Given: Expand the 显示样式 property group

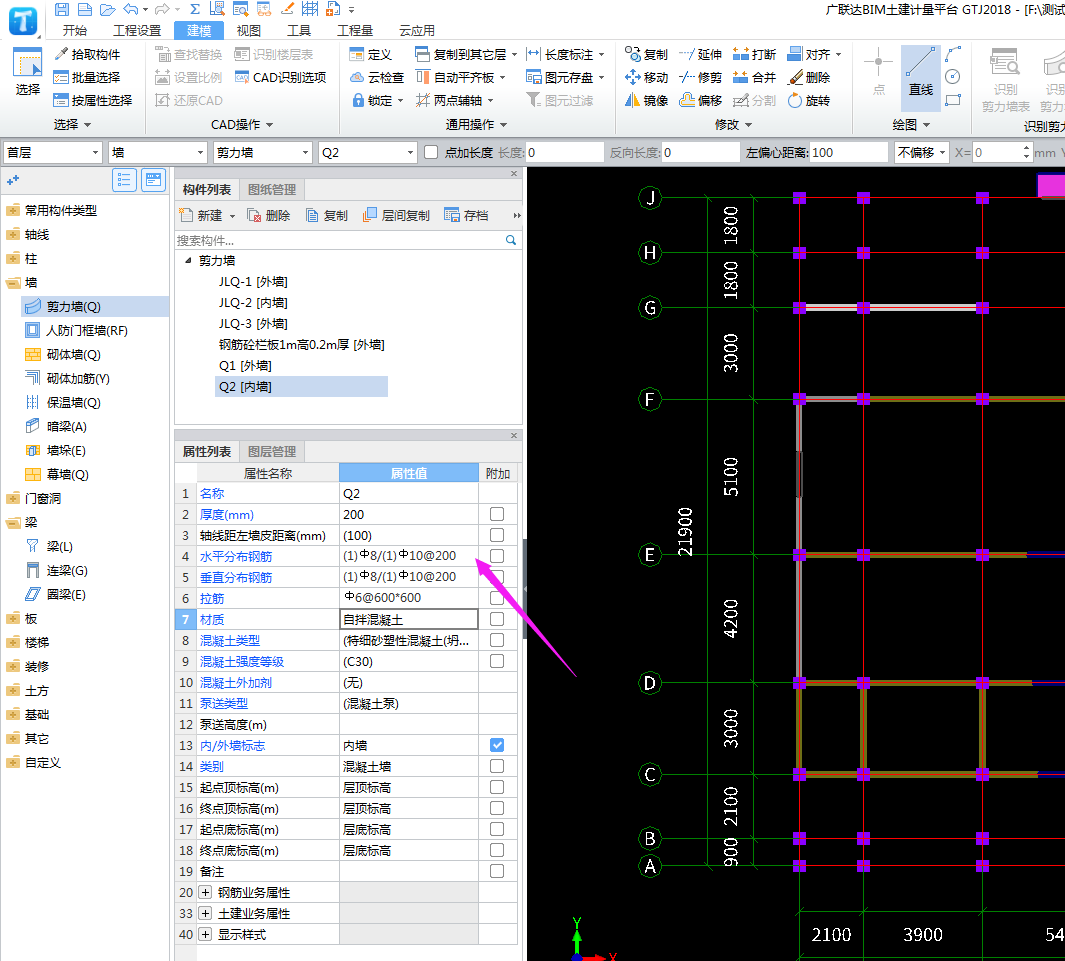Looking at the screenshot, I should (x=205, y=935).
